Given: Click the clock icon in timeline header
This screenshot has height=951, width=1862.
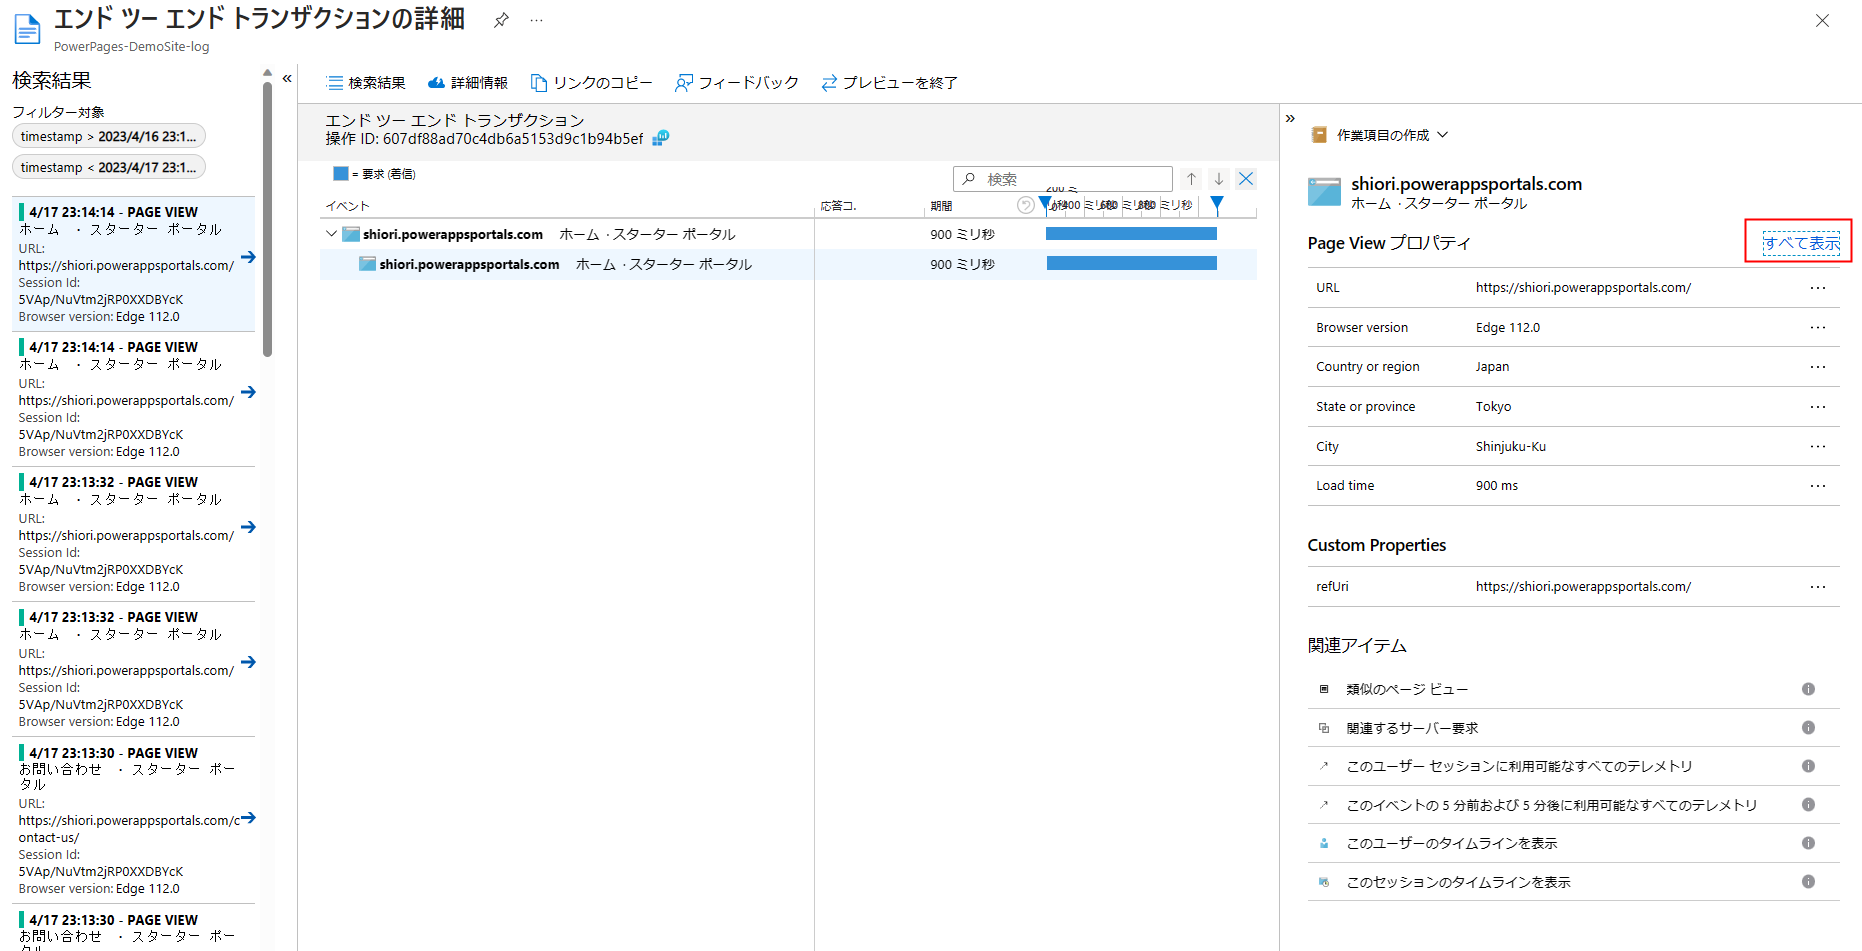Looking at the screenshot, I should pos(1025,205).
